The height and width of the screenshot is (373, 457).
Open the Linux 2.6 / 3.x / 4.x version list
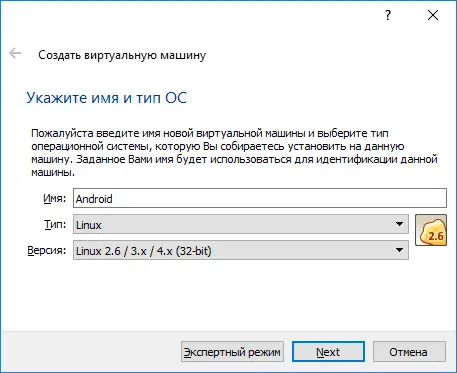[x=241, y=250]
